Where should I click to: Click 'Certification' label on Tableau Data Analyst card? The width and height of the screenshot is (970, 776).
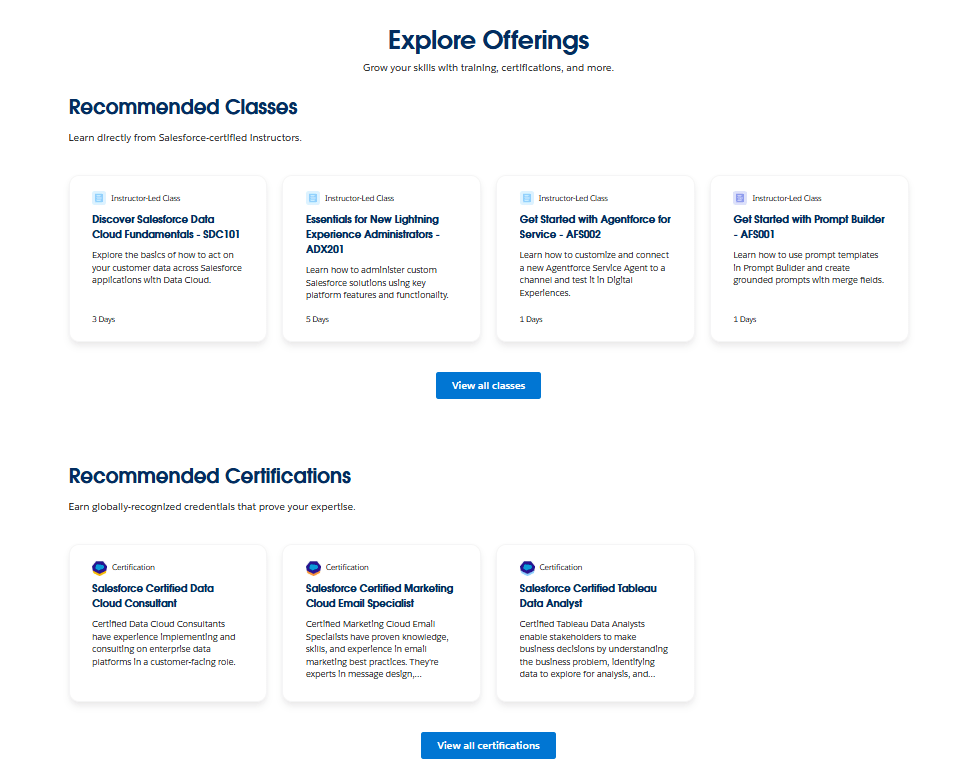click(560, 567)
